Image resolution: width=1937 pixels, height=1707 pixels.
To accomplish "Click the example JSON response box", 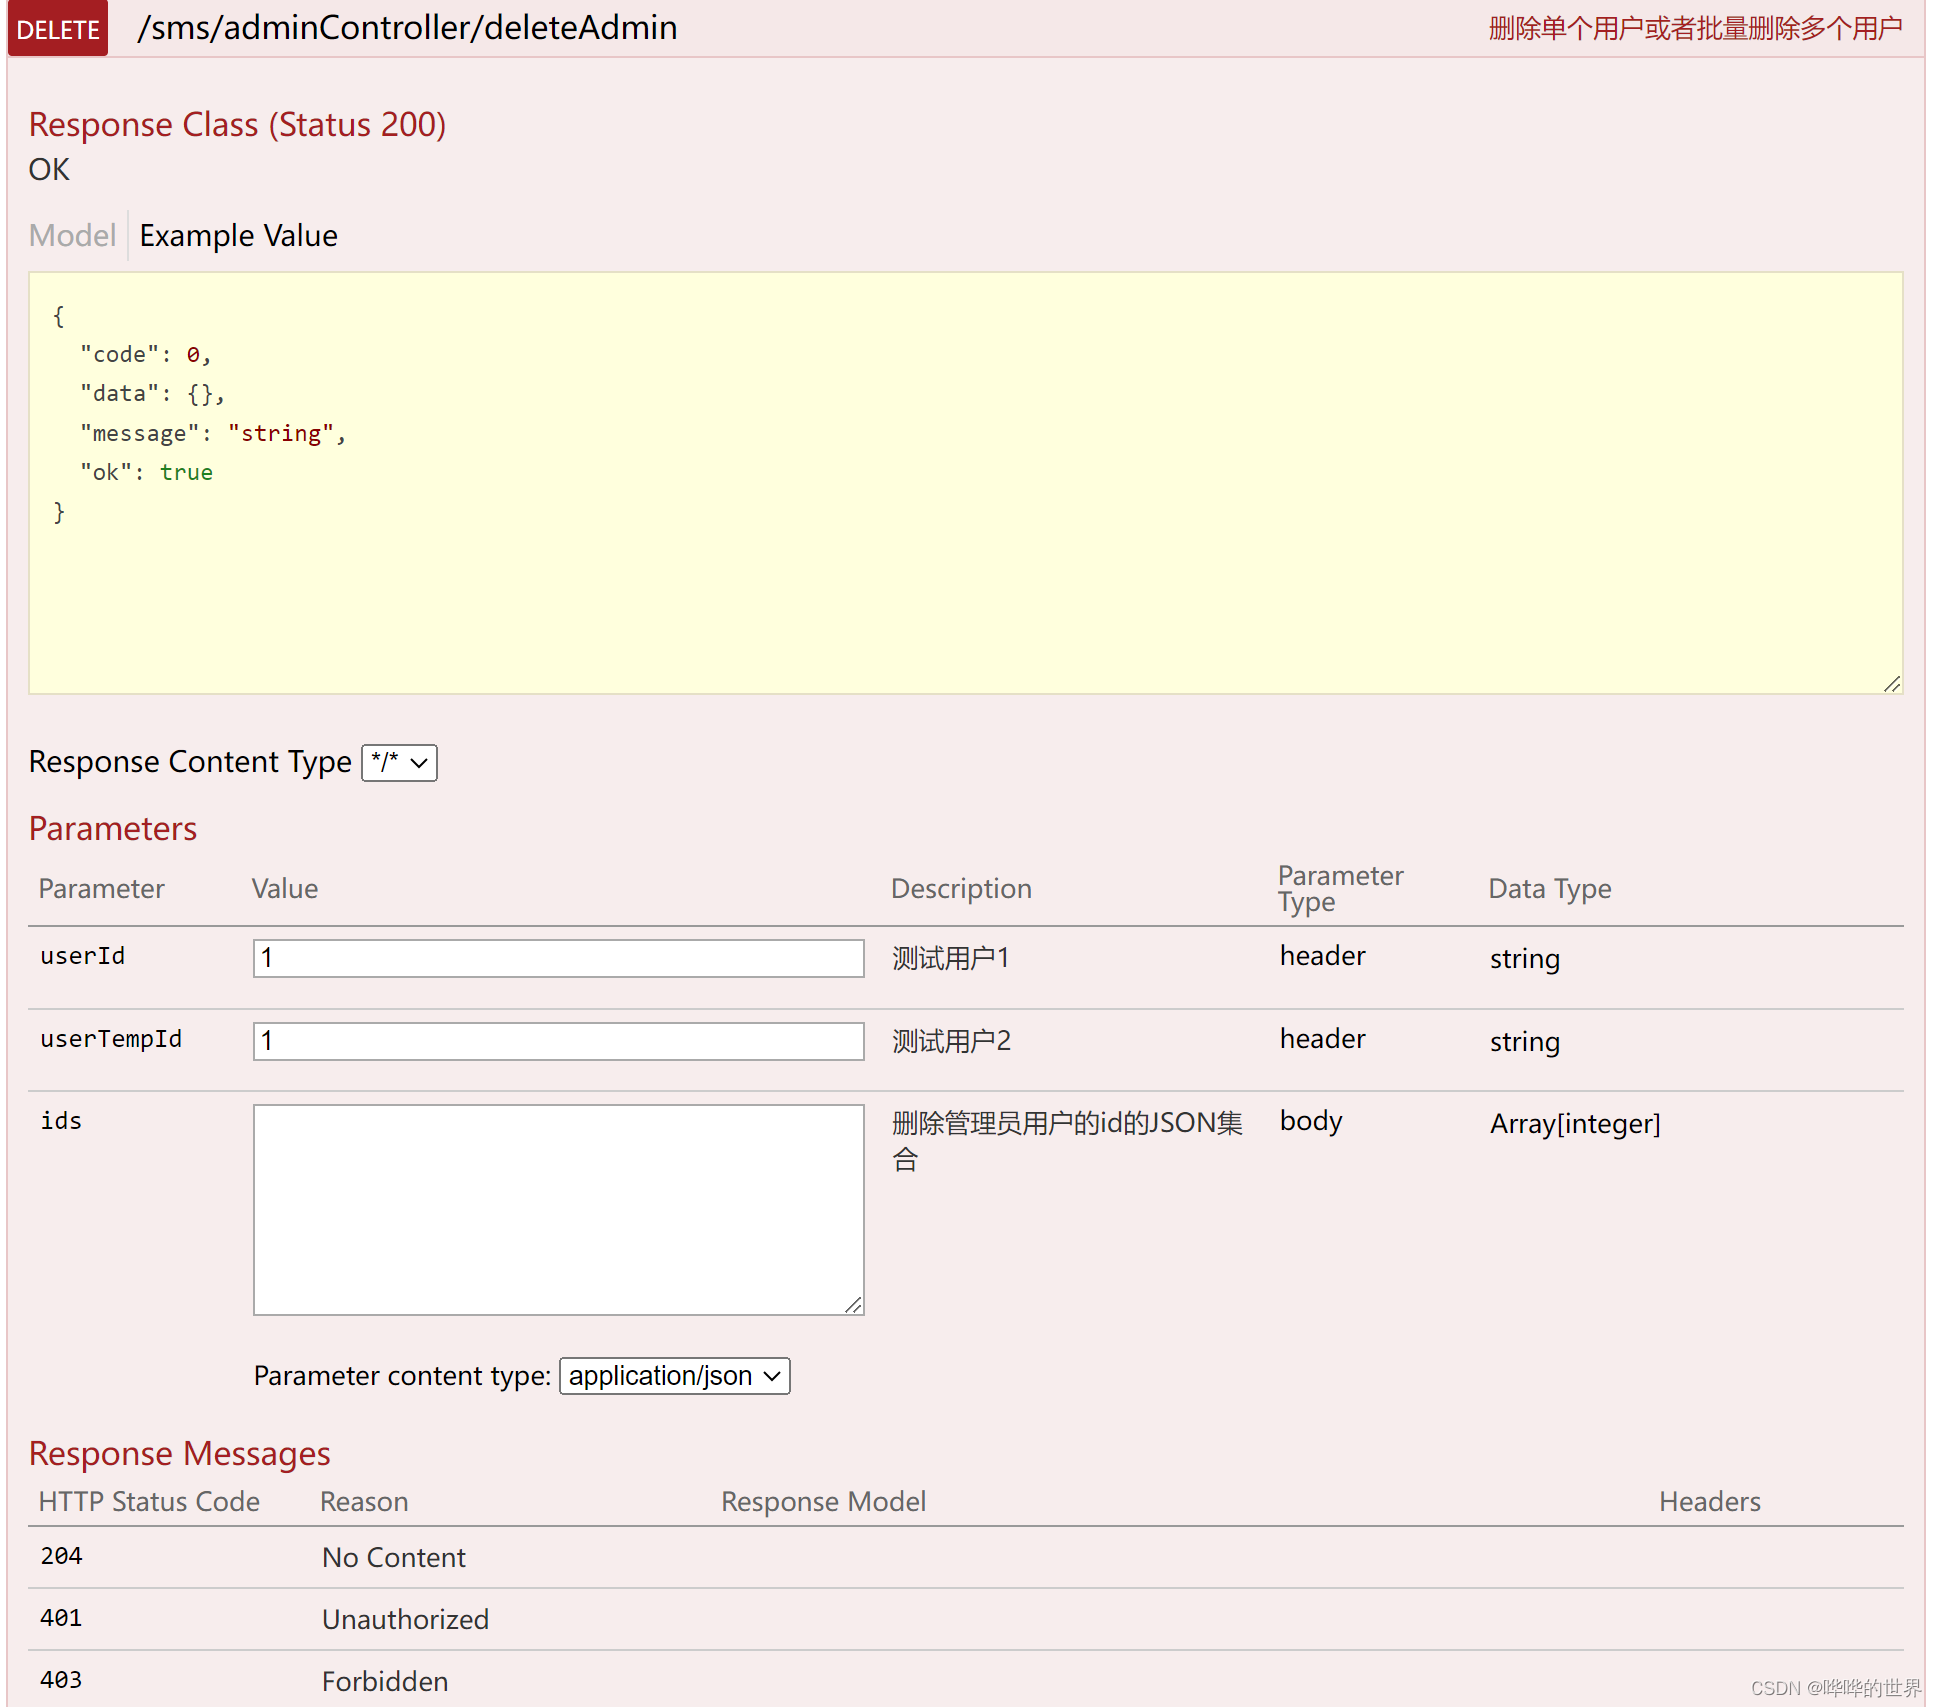I will click(x=964, y=482).
